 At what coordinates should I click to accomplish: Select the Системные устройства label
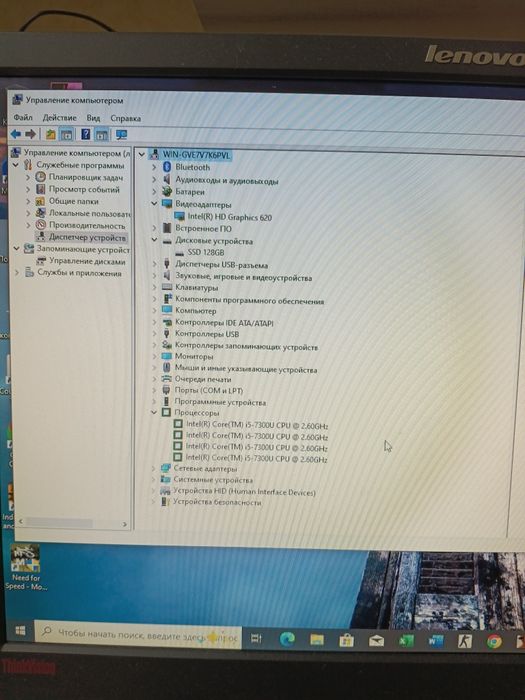pyautogui.click(x=213, y=480)
